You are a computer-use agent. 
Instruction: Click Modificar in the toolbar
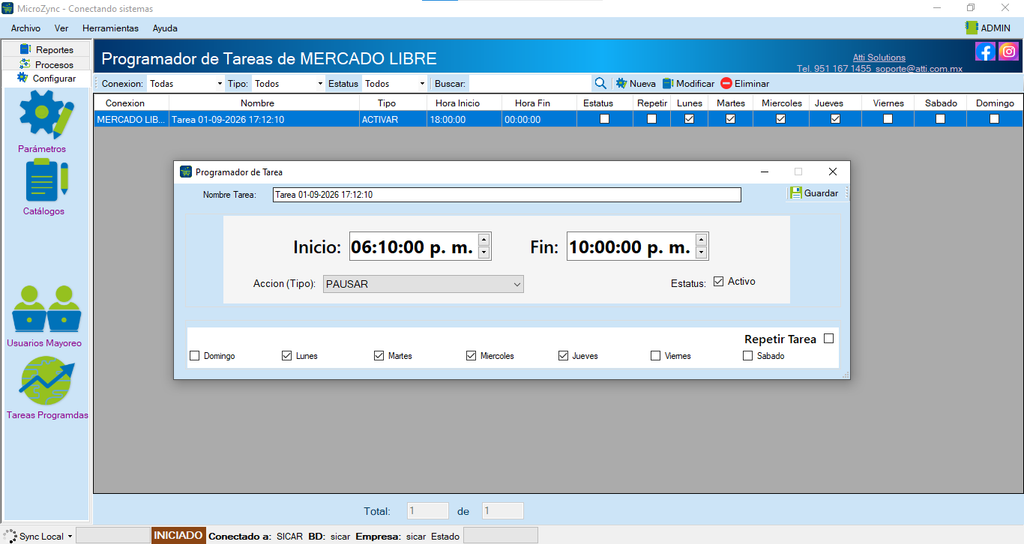pos(688,84)
